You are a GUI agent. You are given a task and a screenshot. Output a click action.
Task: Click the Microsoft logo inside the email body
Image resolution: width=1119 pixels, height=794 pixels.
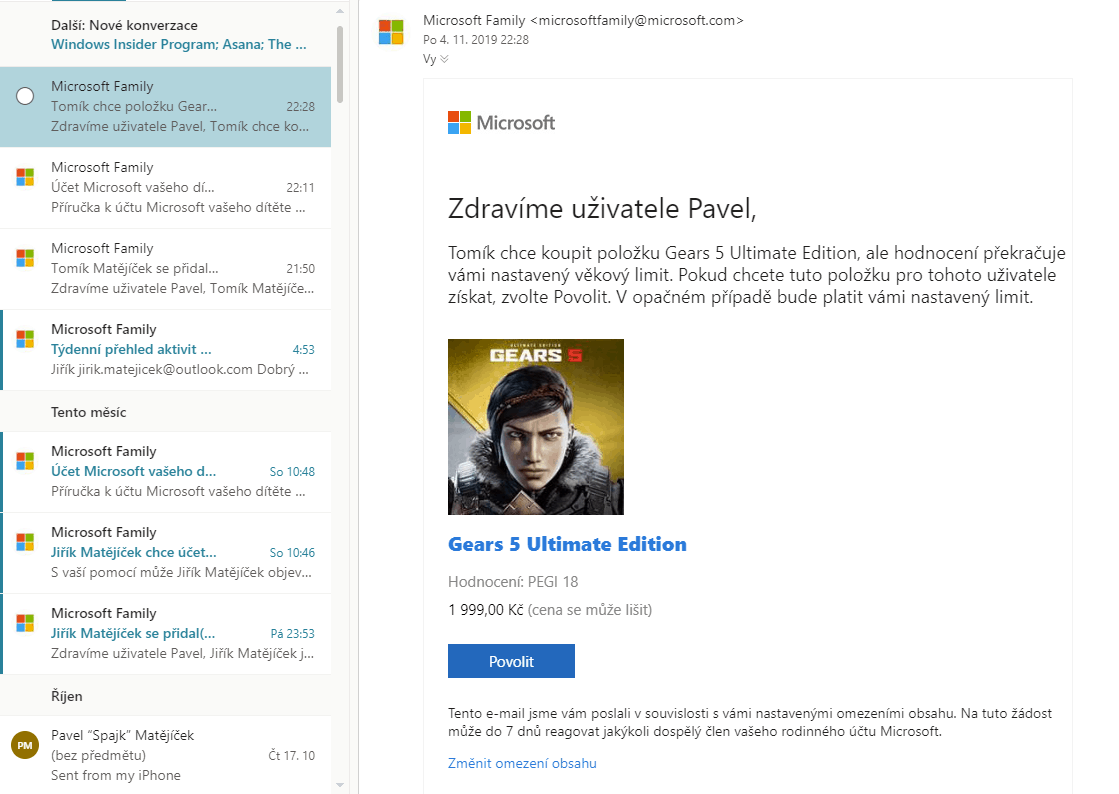(501, 123)
